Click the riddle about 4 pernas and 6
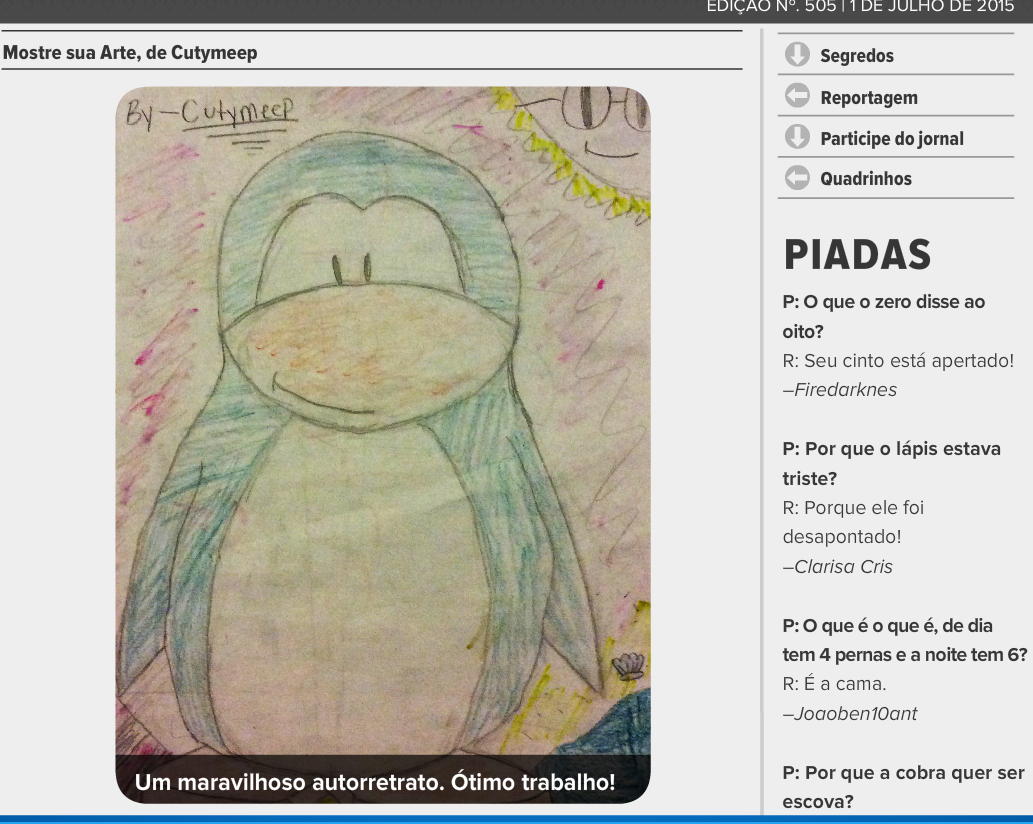The width and height of the screenshot is (1033, 824). pos(905,640)
